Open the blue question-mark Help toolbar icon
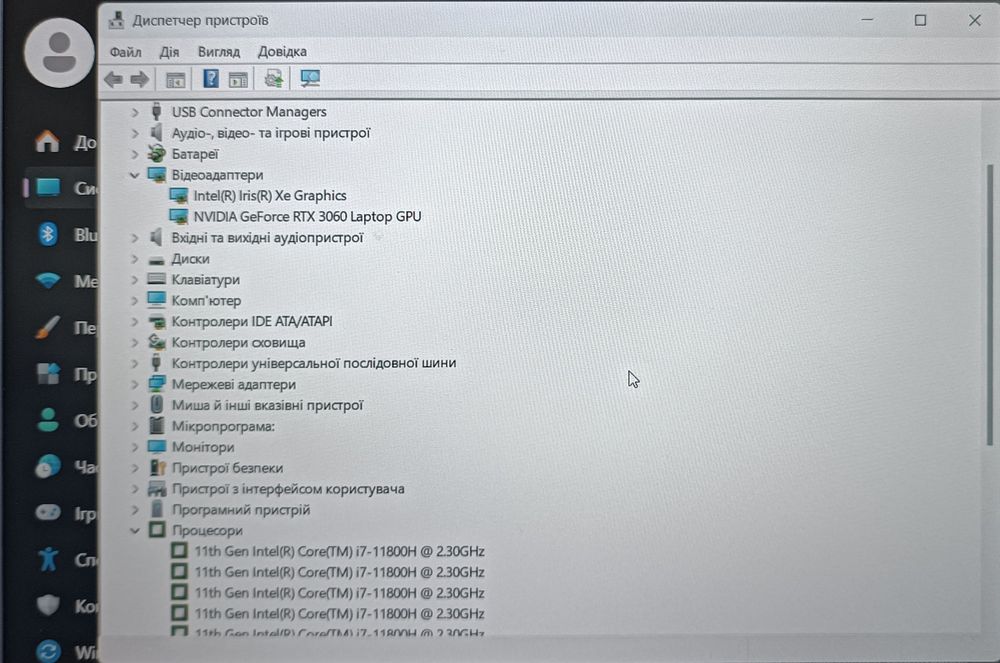 point(210,79)
